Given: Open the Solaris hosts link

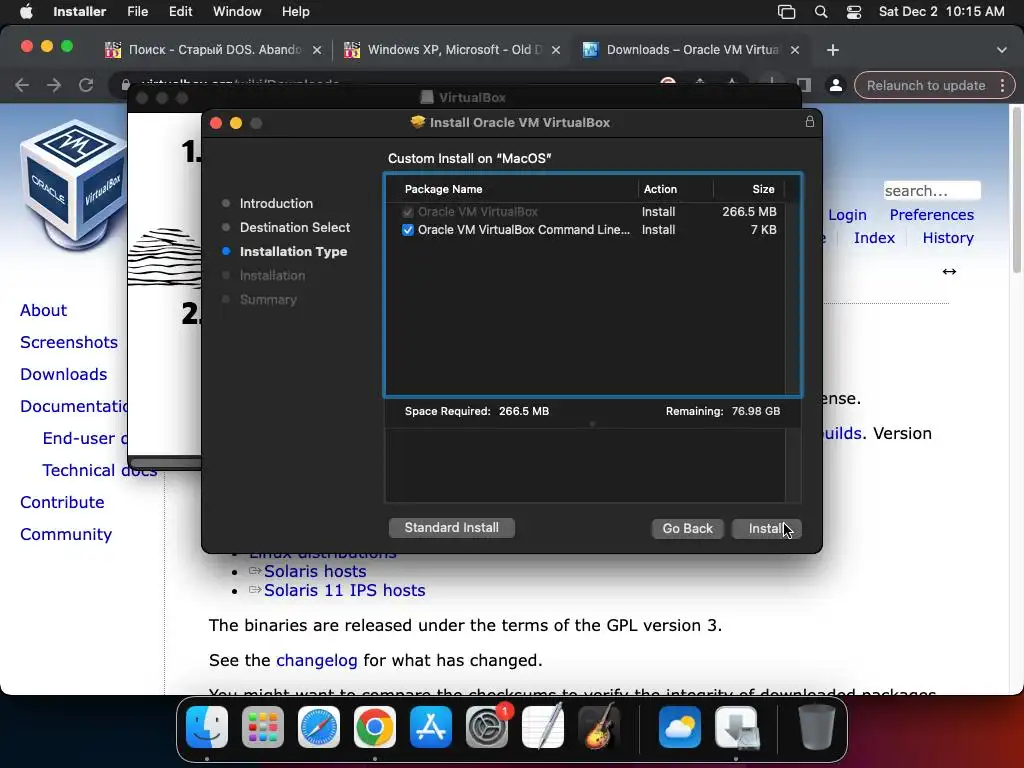Looking at the screenshot, I should (x=315, y=571).
